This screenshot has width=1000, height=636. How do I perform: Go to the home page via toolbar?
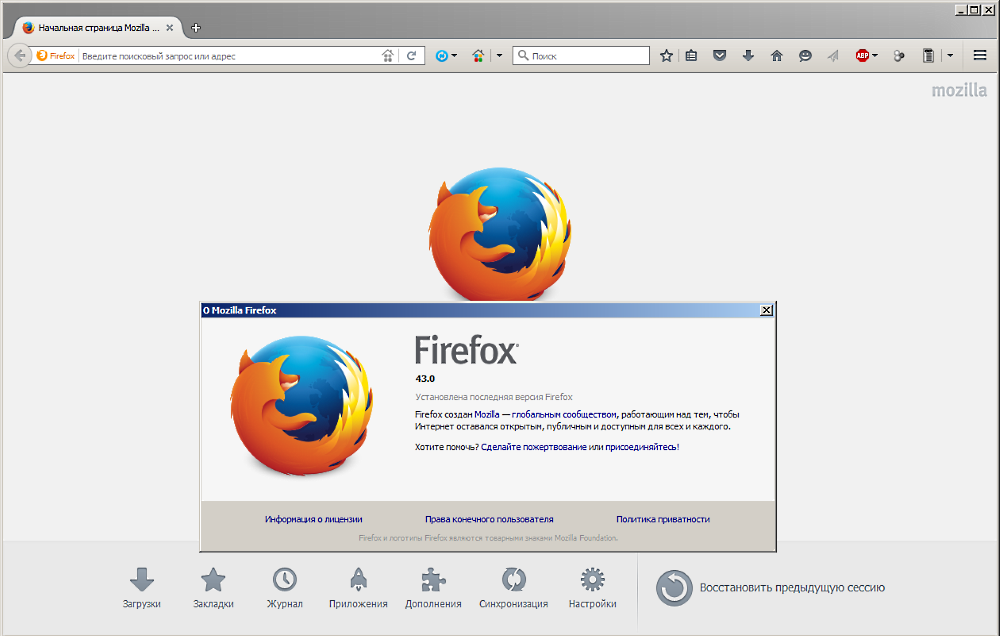coord(777,56)
